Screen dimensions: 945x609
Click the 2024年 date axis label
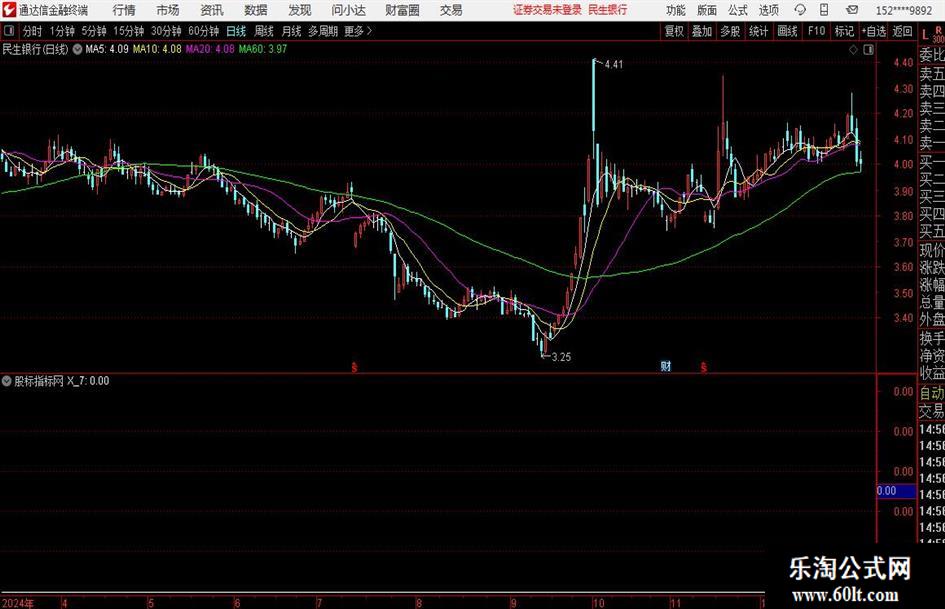[18, 603]
